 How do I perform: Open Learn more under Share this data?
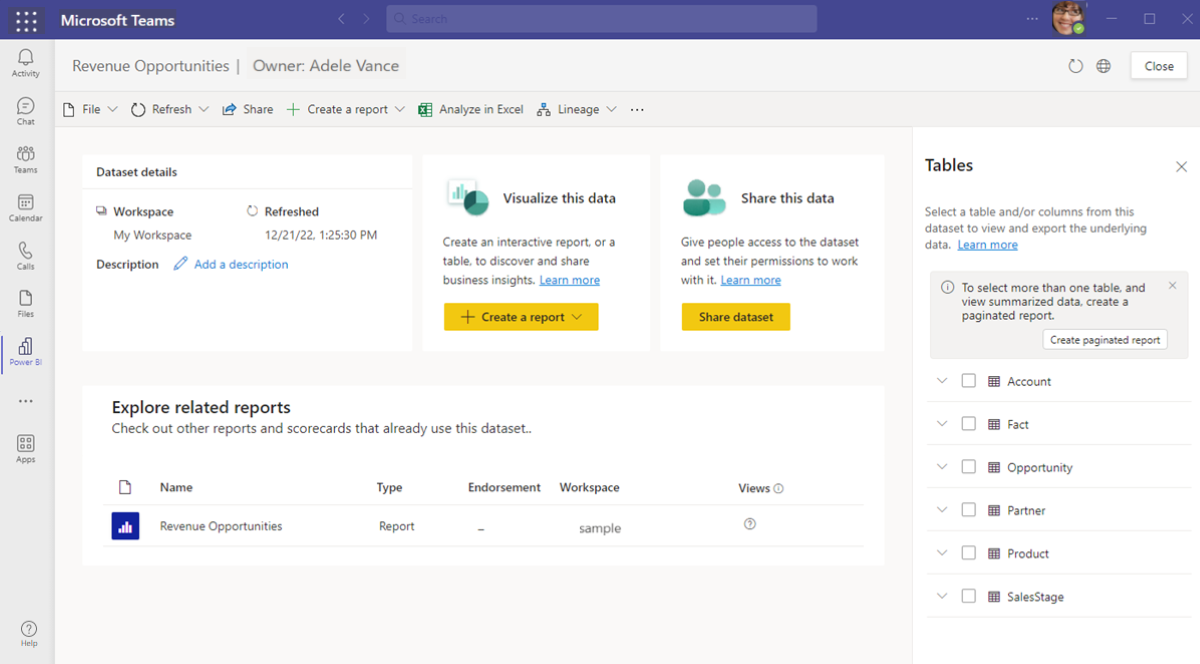[x=751, y=280]
